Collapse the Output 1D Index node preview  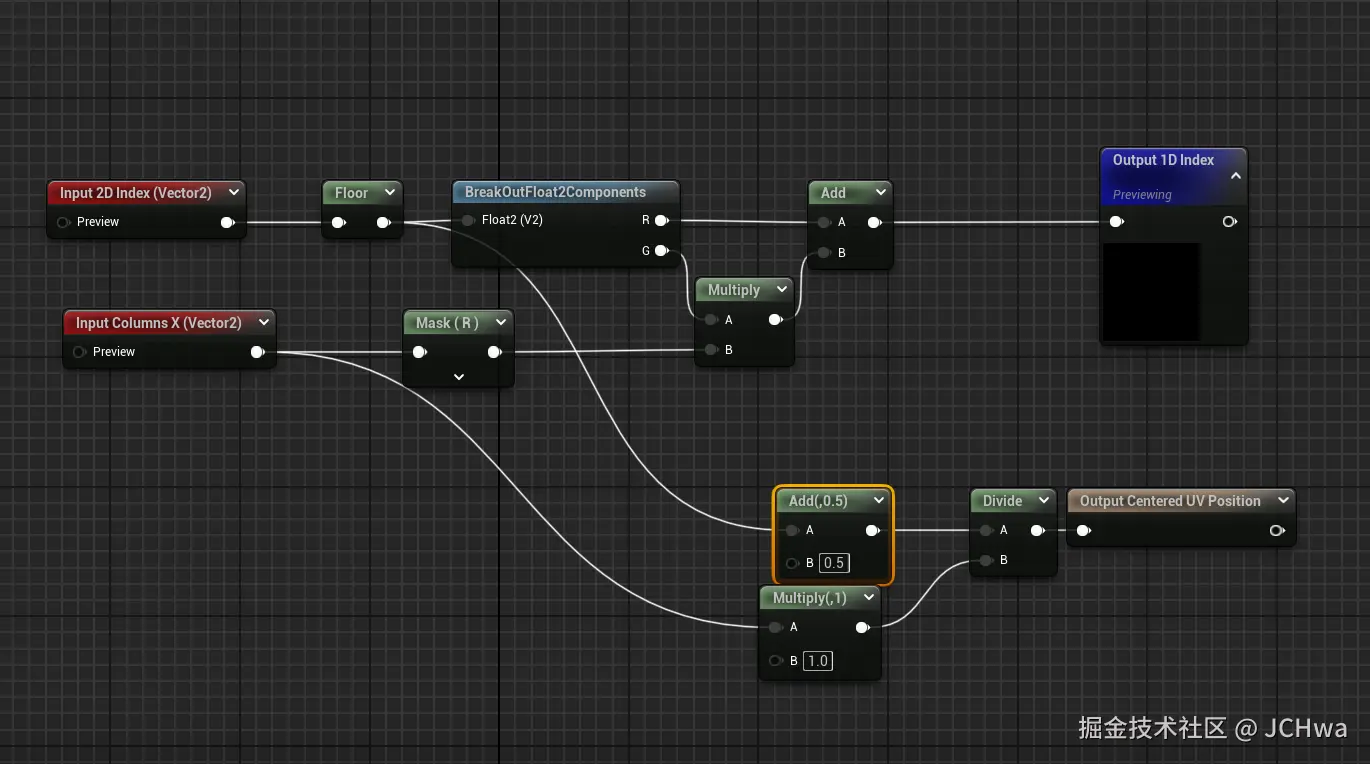pyautogui.click(x=1235, y=175)
